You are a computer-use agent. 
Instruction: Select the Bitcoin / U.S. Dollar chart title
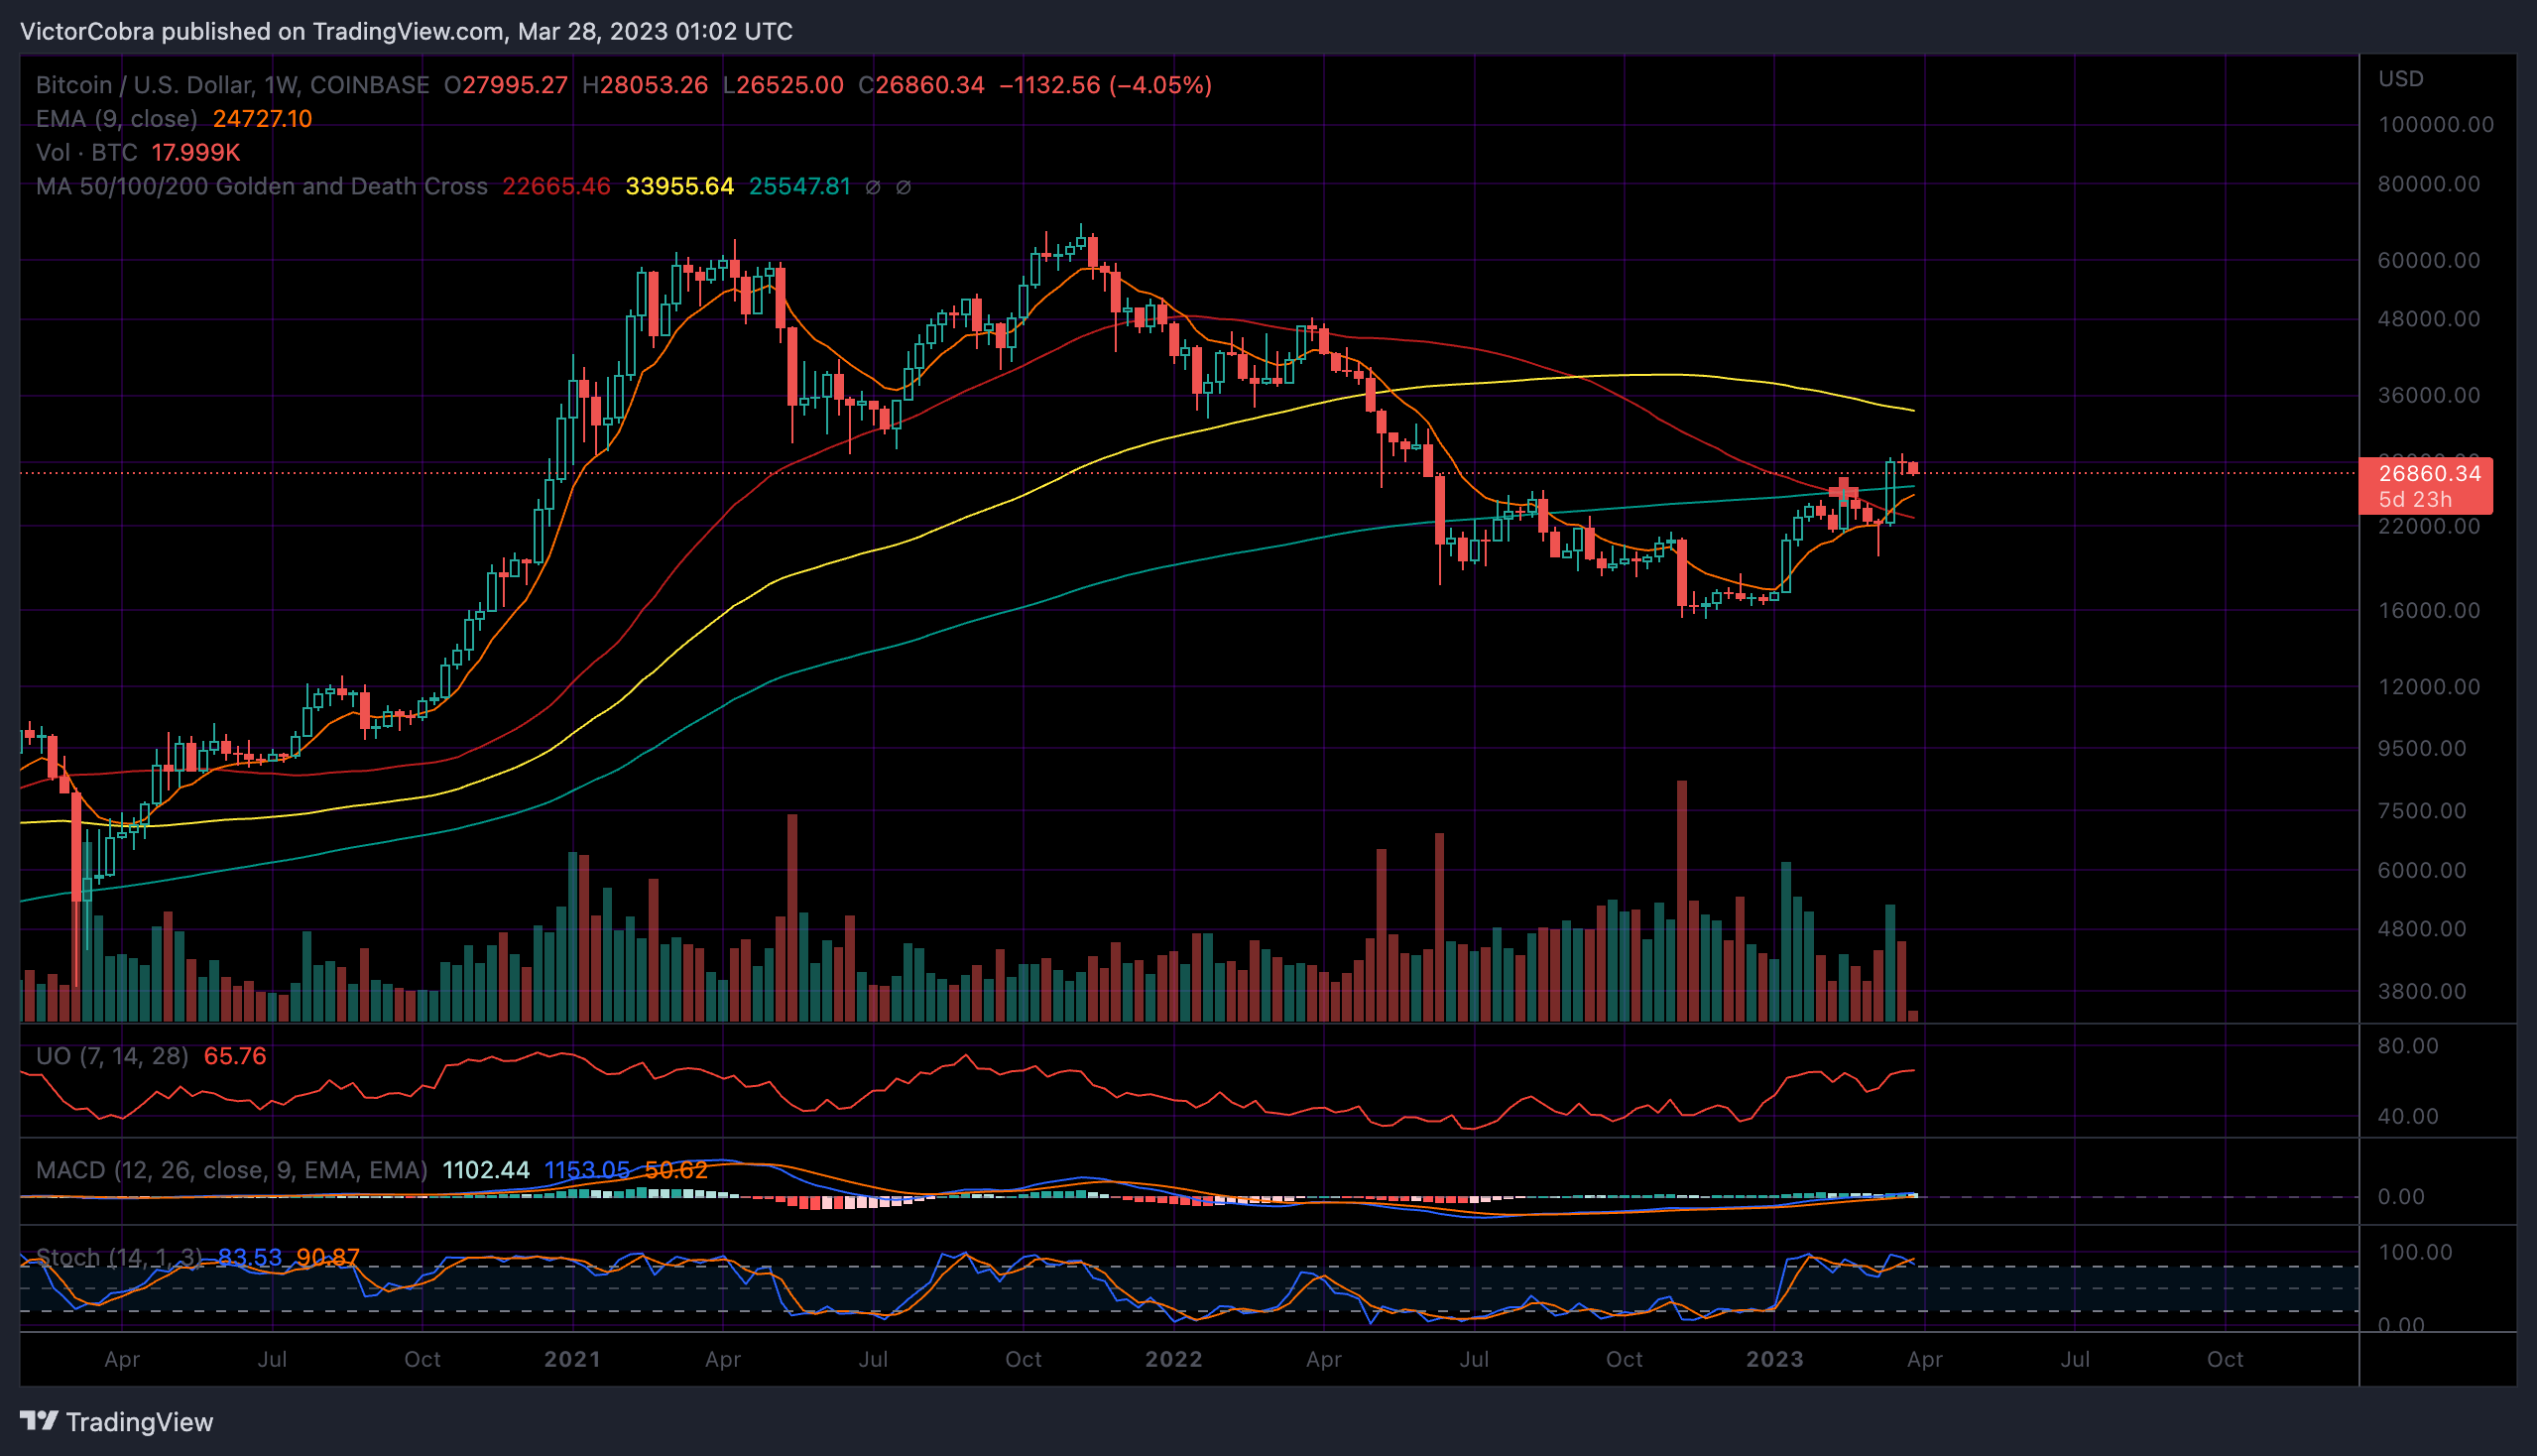point(233,85)
